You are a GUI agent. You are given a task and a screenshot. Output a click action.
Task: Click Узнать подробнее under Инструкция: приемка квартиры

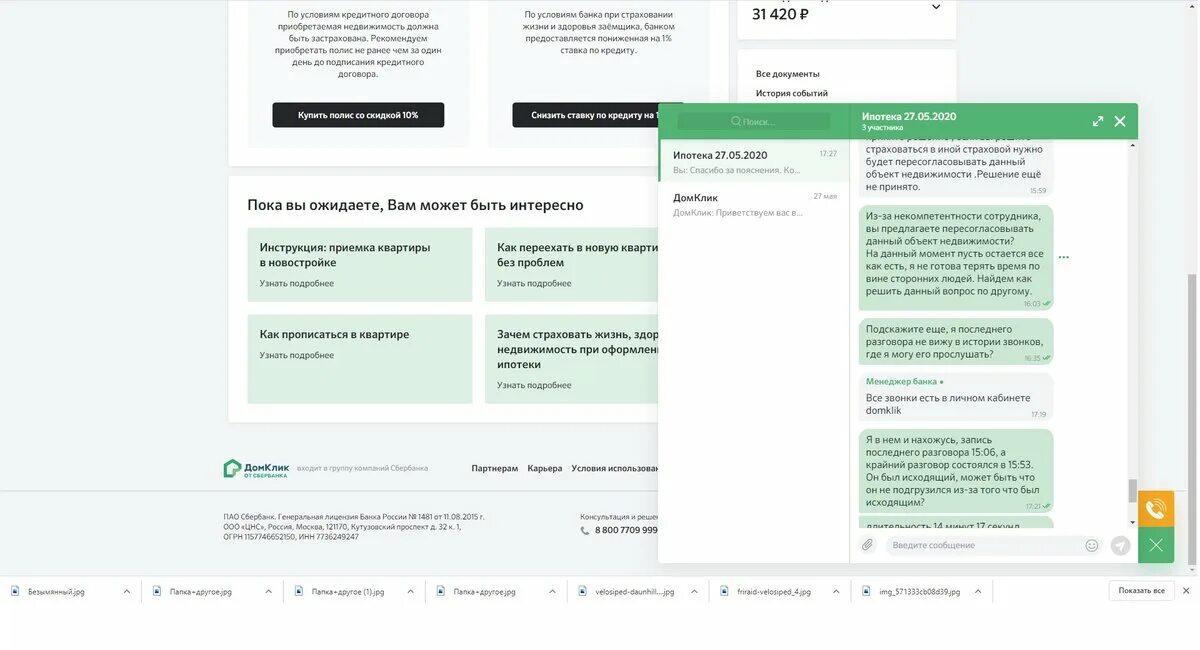point(297,283)
